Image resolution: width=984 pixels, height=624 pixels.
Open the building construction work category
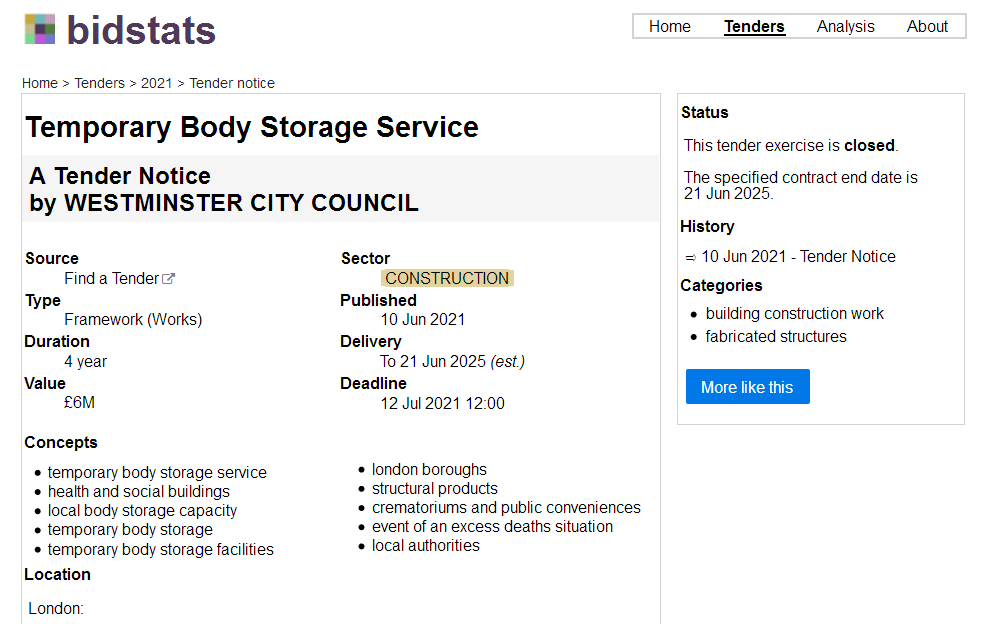[794, 314]
